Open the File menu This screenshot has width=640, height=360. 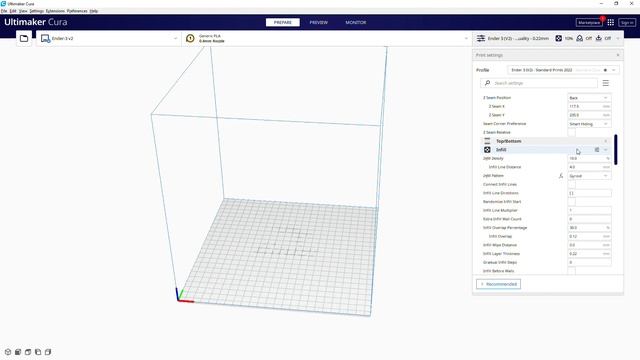click(4, 11)
